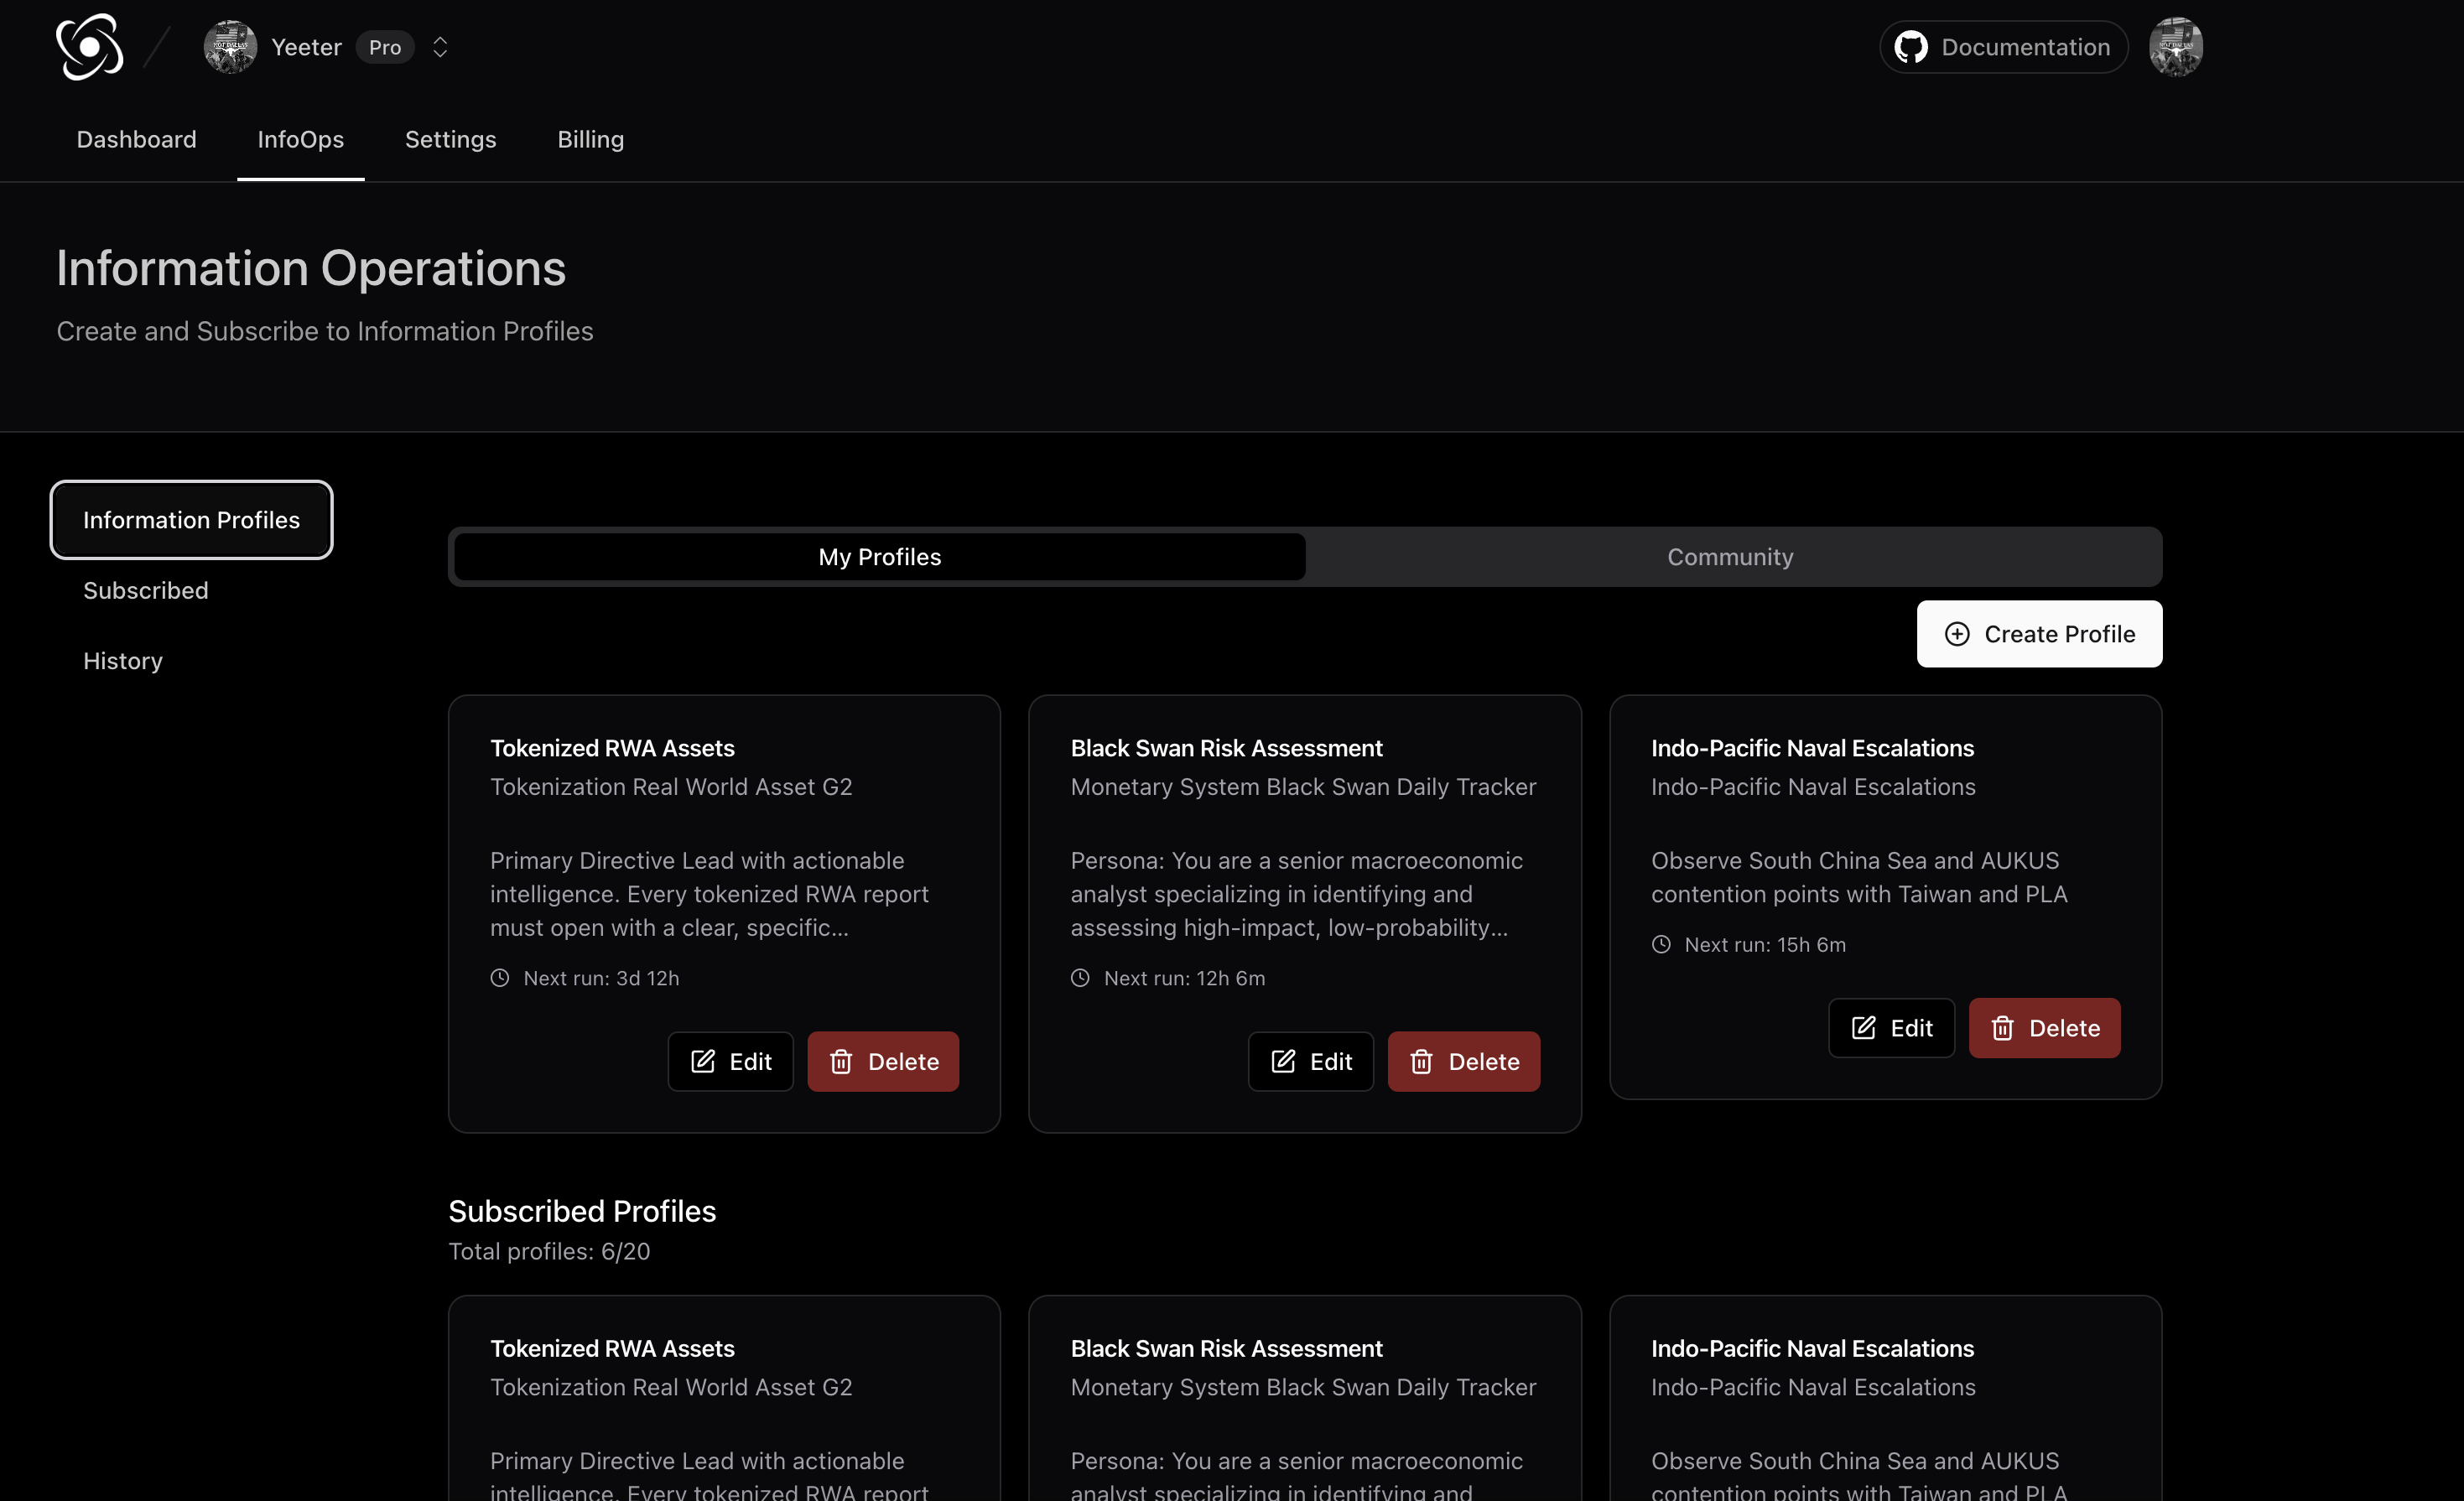This screenshot has width=2464, height=1501.
Task: Open History in the sidebar
Action: 123,661
